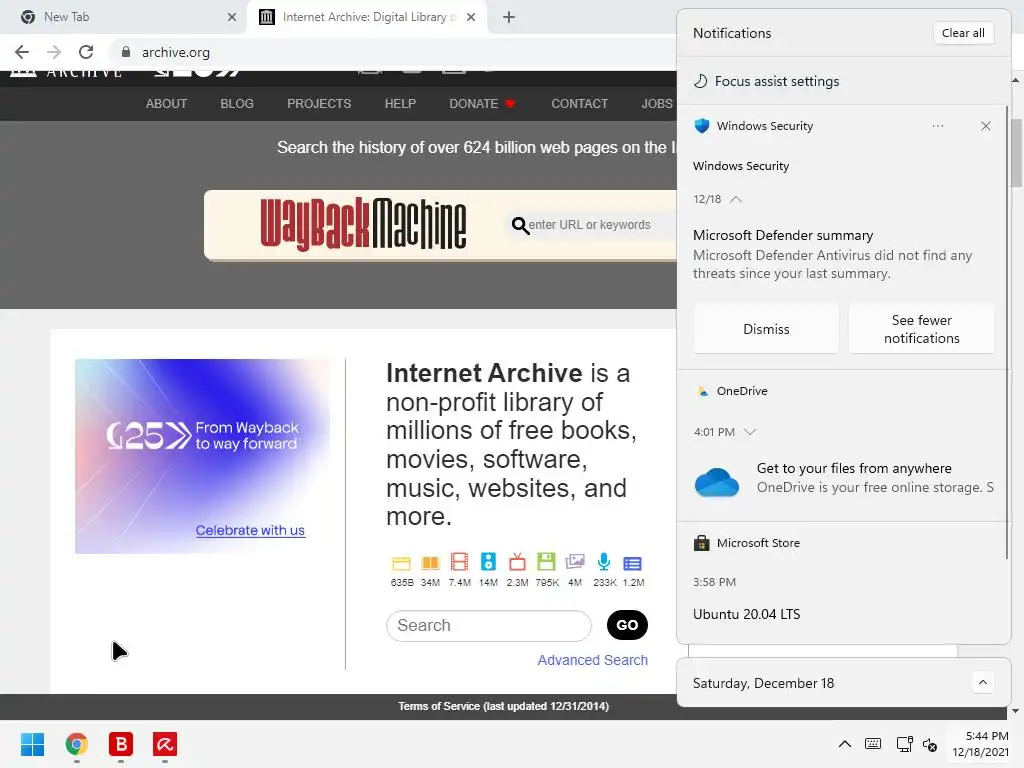Open the BLOG menu item

click(237, 104)
